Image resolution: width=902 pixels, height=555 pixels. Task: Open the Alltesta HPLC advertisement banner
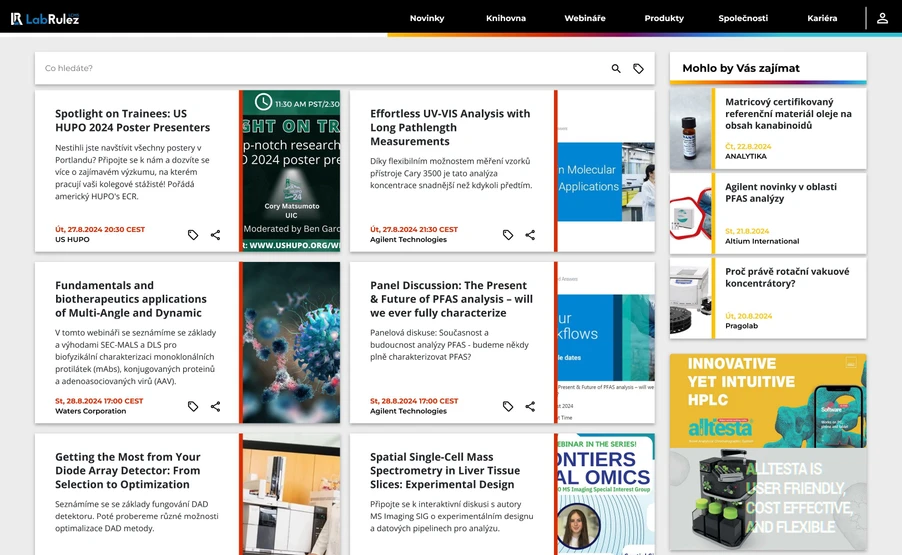click(x=768, y=452)
